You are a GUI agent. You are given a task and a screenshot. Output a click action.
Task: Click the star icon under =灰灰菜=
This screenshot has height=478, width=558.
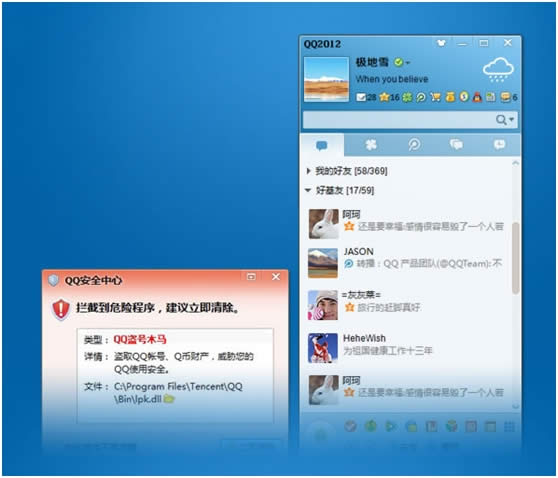349,307
